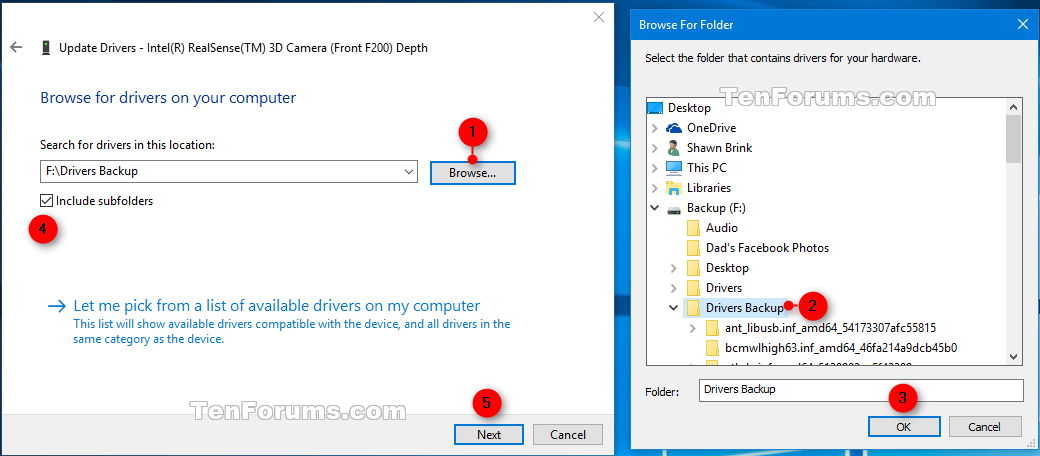Click the This PC computer icon
The image size is (1040, 456).
coord(674,168)
